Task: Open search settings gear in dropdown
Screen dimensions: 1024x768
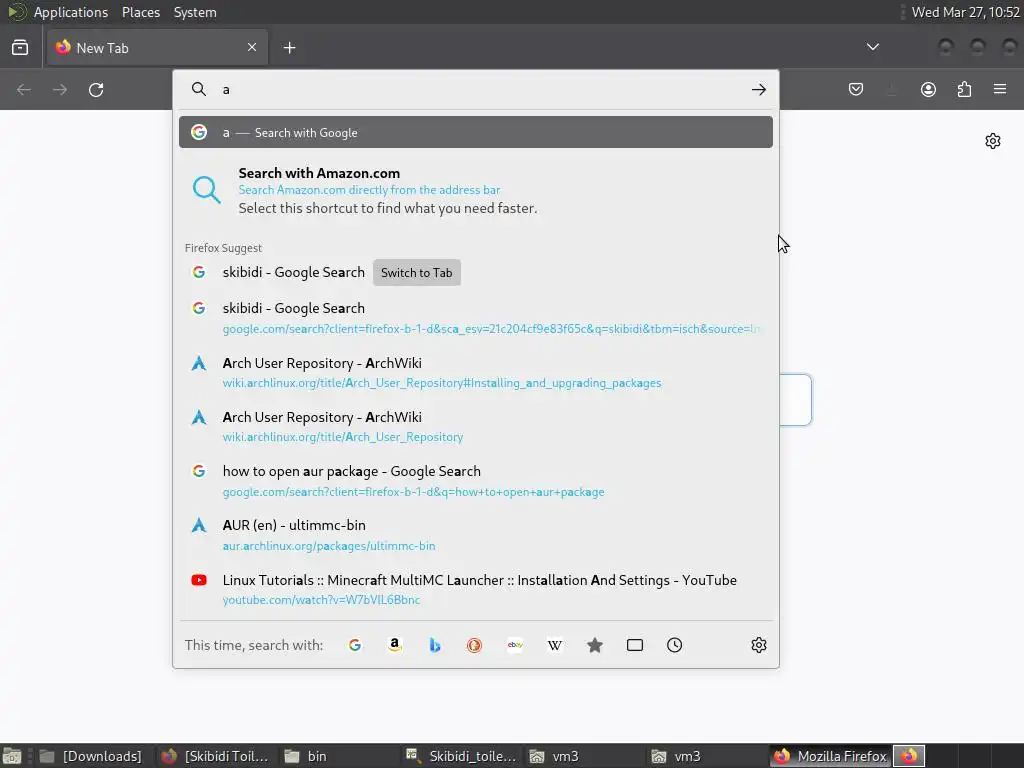Action: tap(758, 645)
